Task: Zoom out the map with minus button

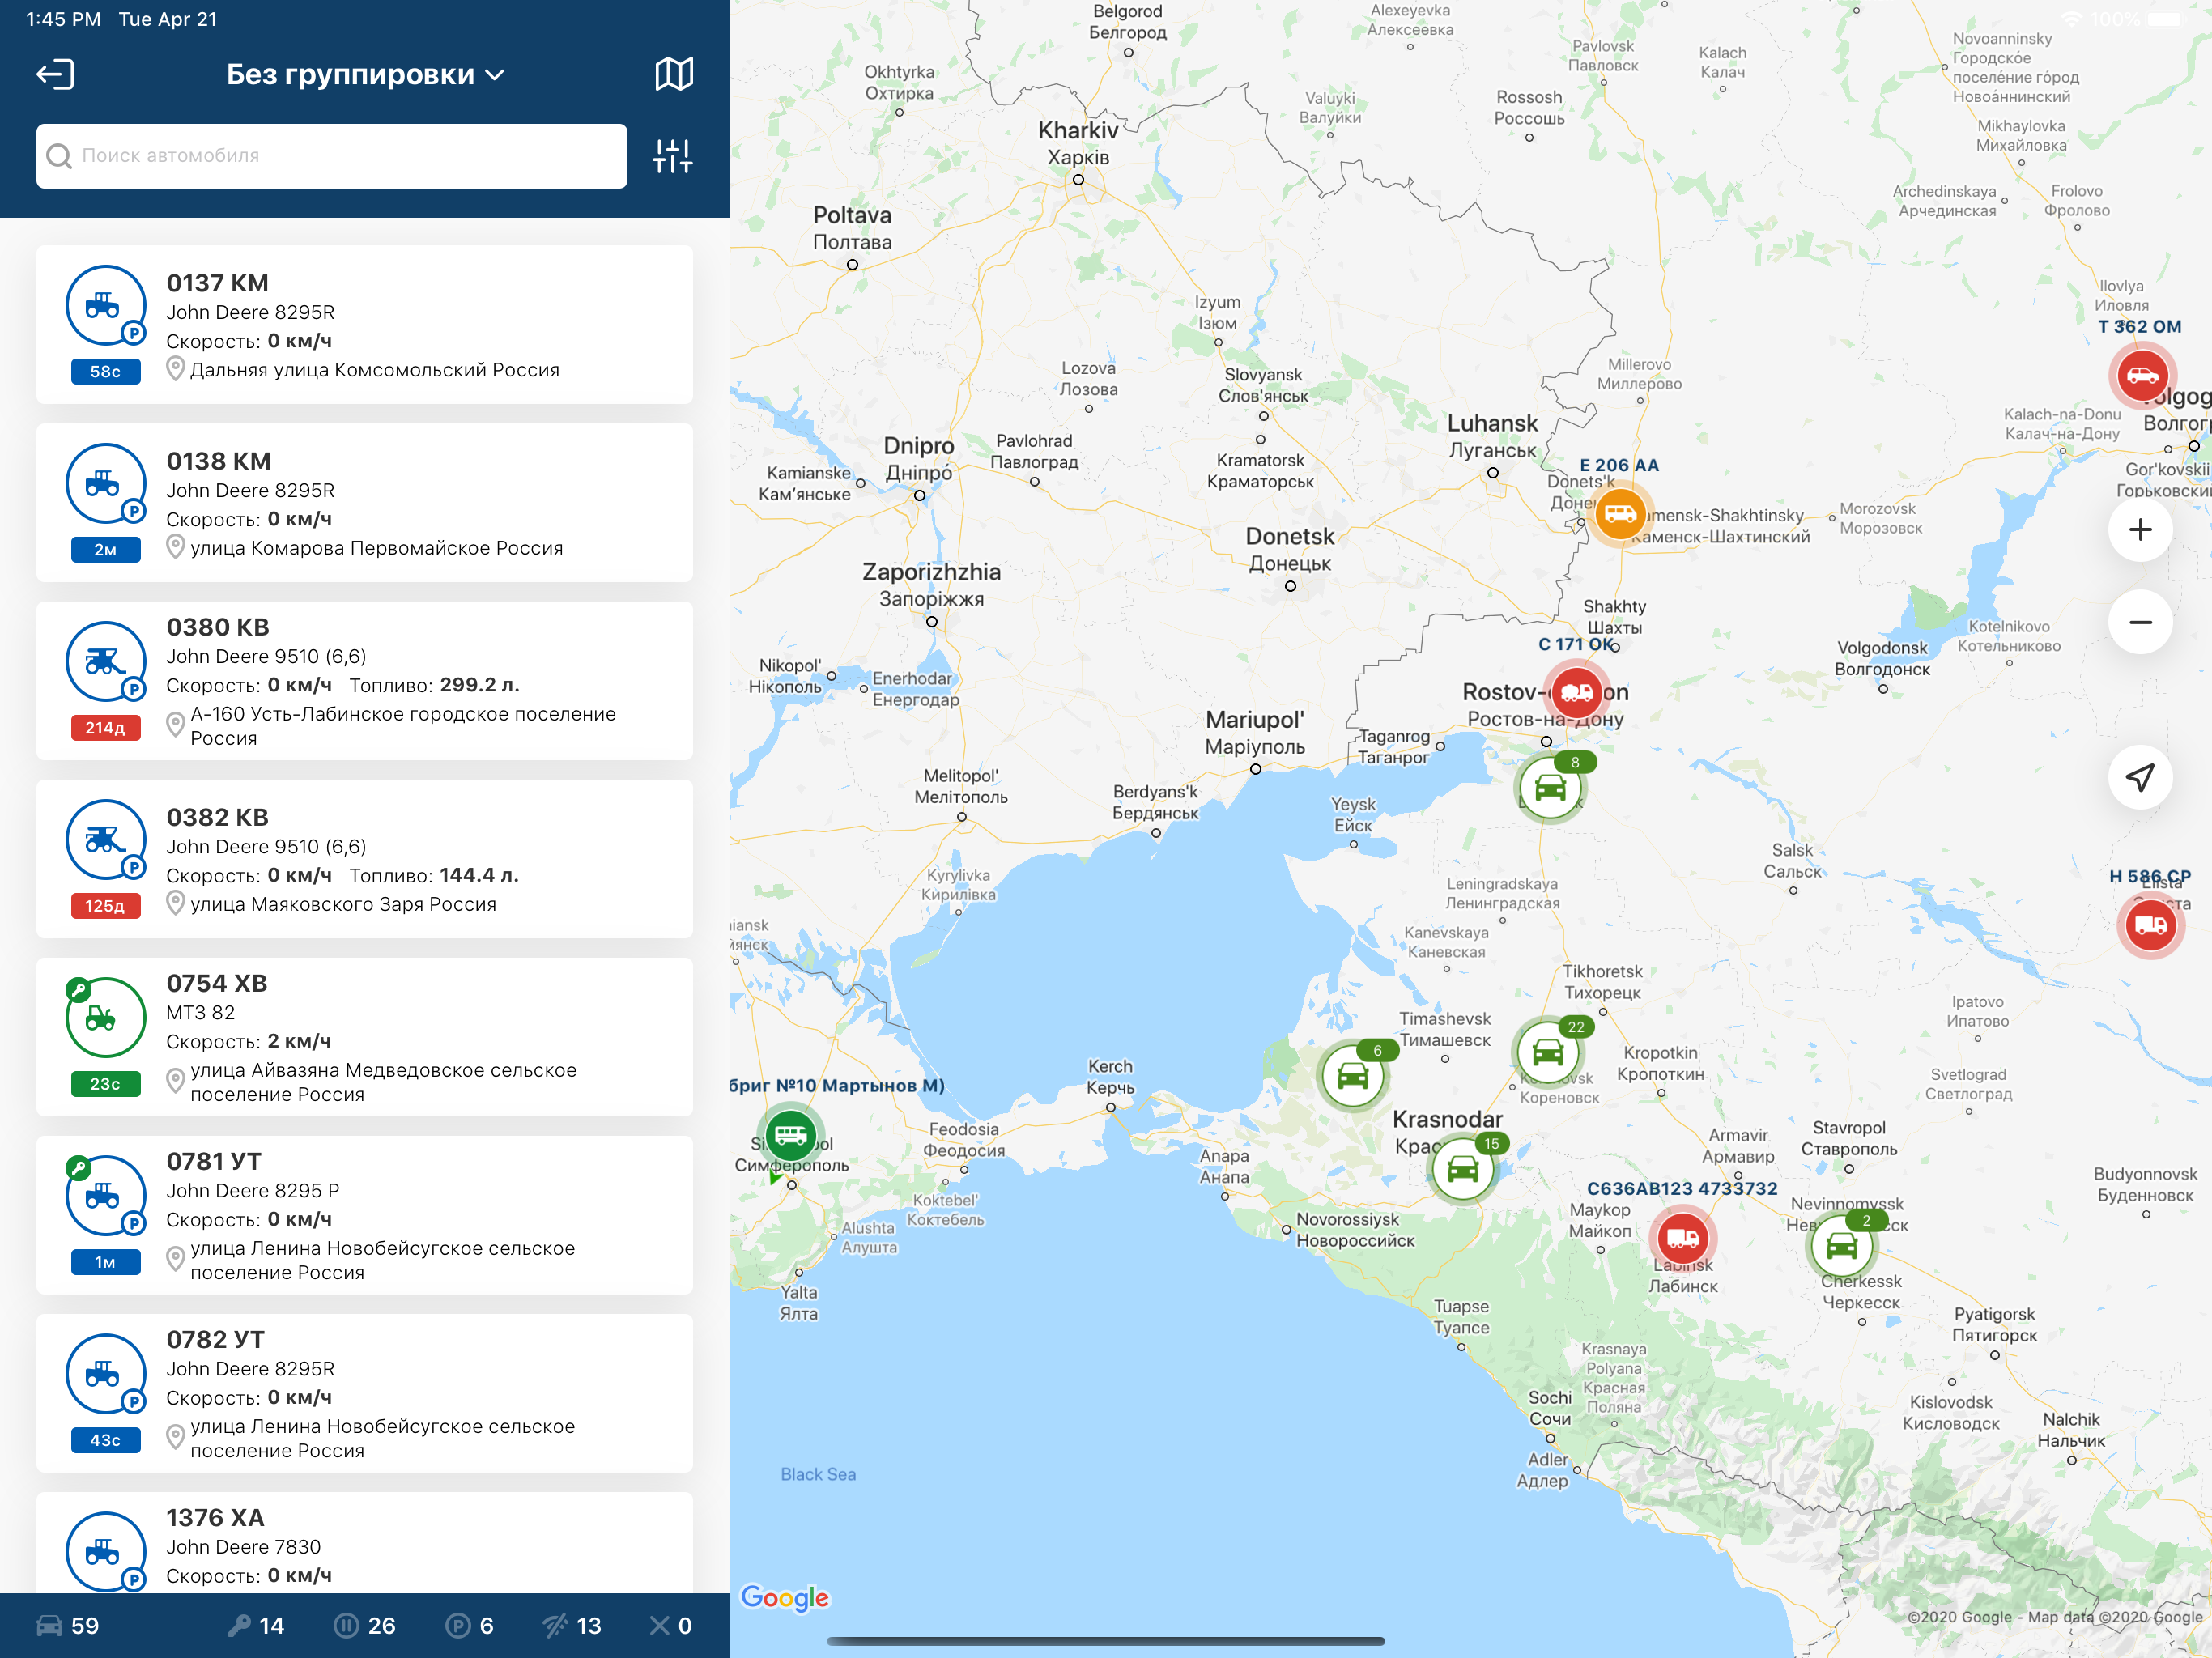Action: (2140, 622)
